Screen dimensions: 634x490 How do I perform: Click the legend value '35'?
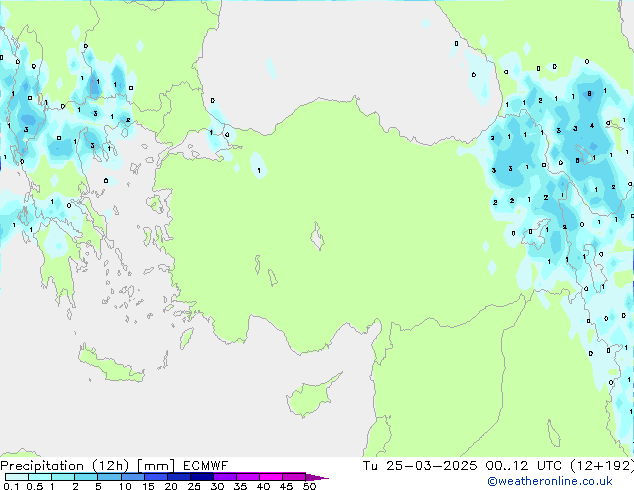[x=240, y=486]
